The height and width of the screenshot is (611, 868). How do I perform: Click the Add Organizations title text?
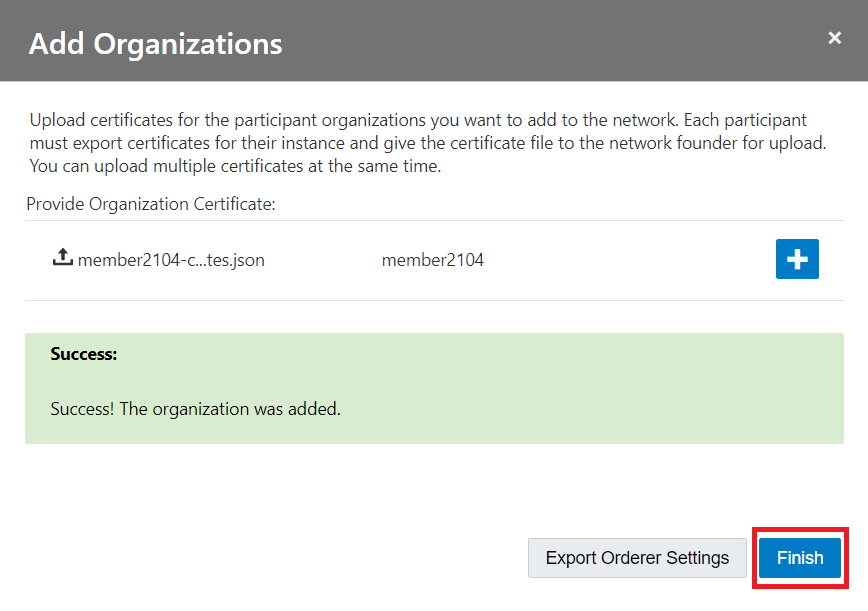(x=155, y=44)
